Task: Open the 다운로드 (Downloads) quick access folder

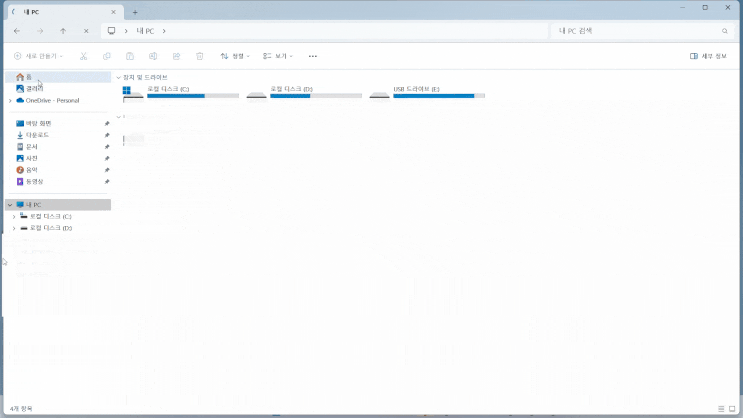Action: pos(58,135)
